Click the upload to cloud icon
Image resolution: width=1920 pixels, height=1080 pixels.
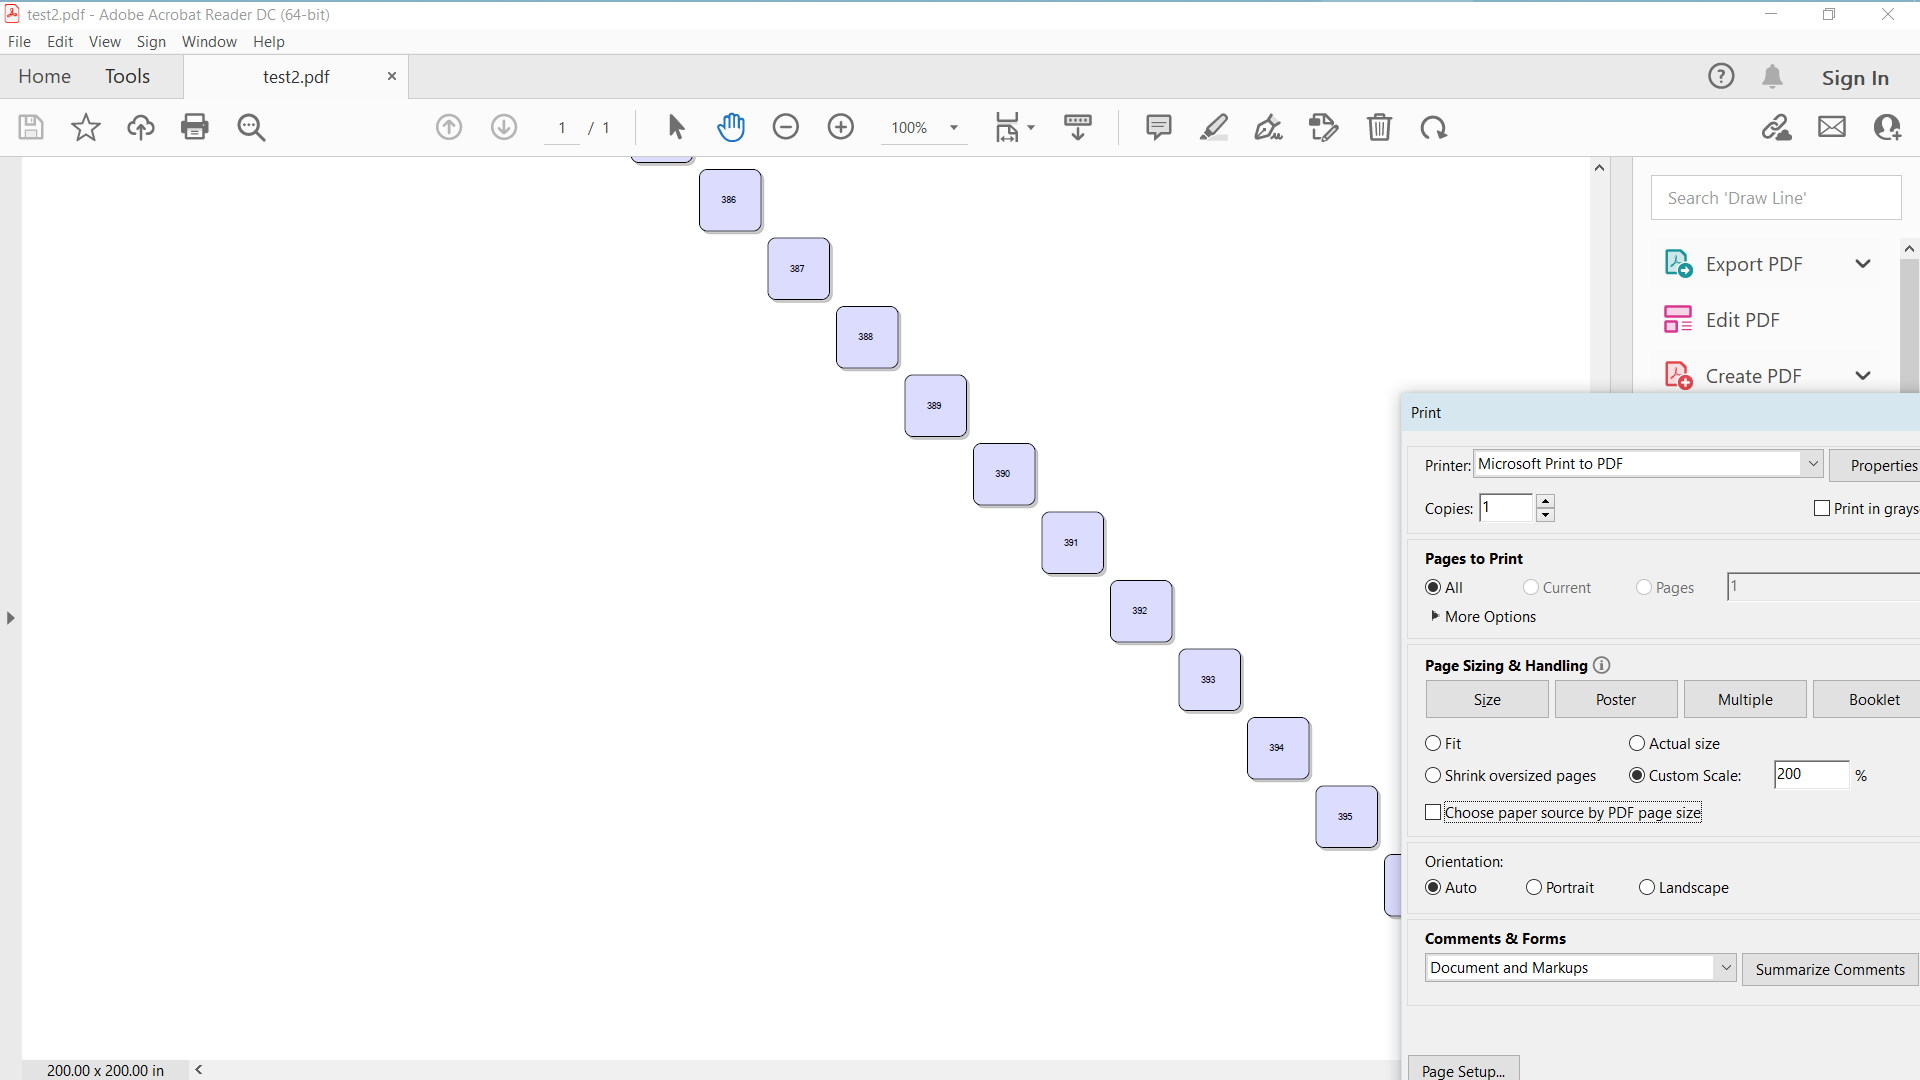(x=140, y=127)
